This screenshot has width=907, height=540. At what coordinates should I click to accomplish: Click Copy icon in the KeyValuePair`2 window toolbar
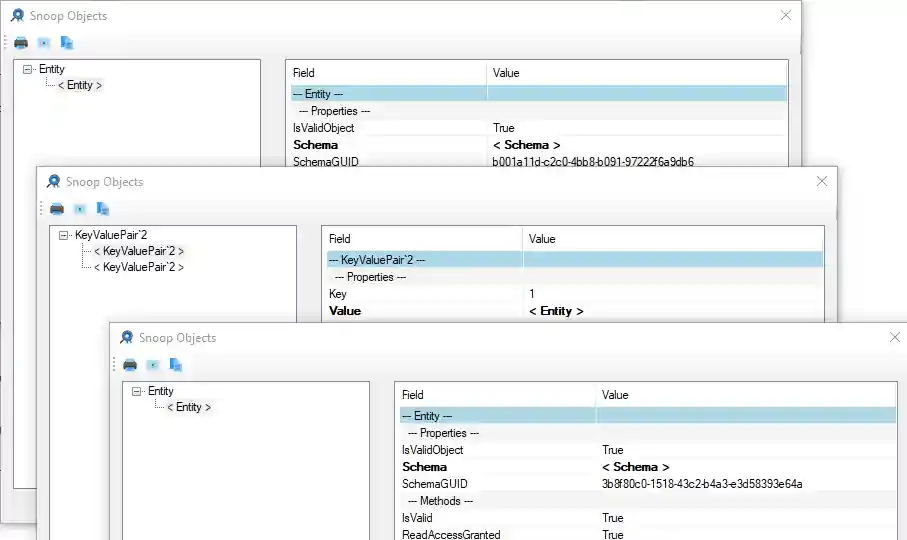pyautogui.click(x=103, y=209)
